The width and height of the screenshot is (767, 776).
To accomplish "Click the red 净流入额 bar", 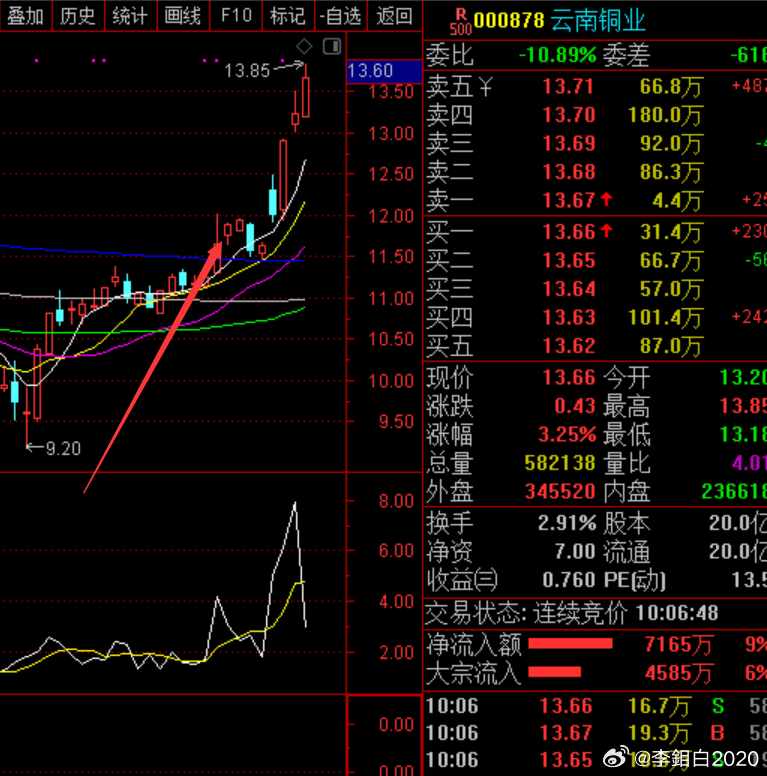I will [x=570, y=643].
